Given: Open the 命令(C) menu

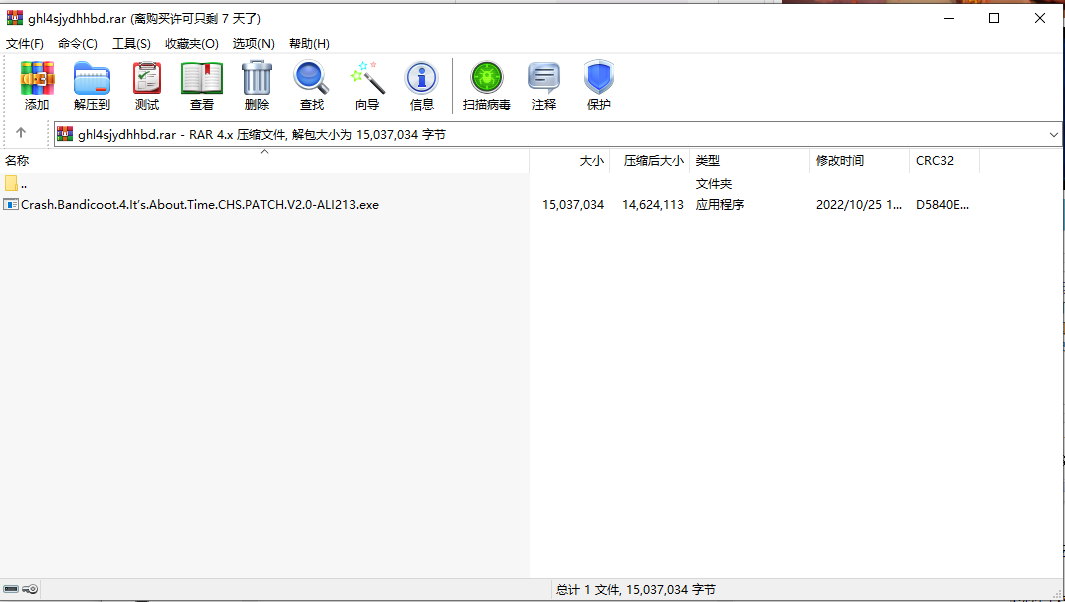Looking at the screenshot, I should [x=78, y=43].
